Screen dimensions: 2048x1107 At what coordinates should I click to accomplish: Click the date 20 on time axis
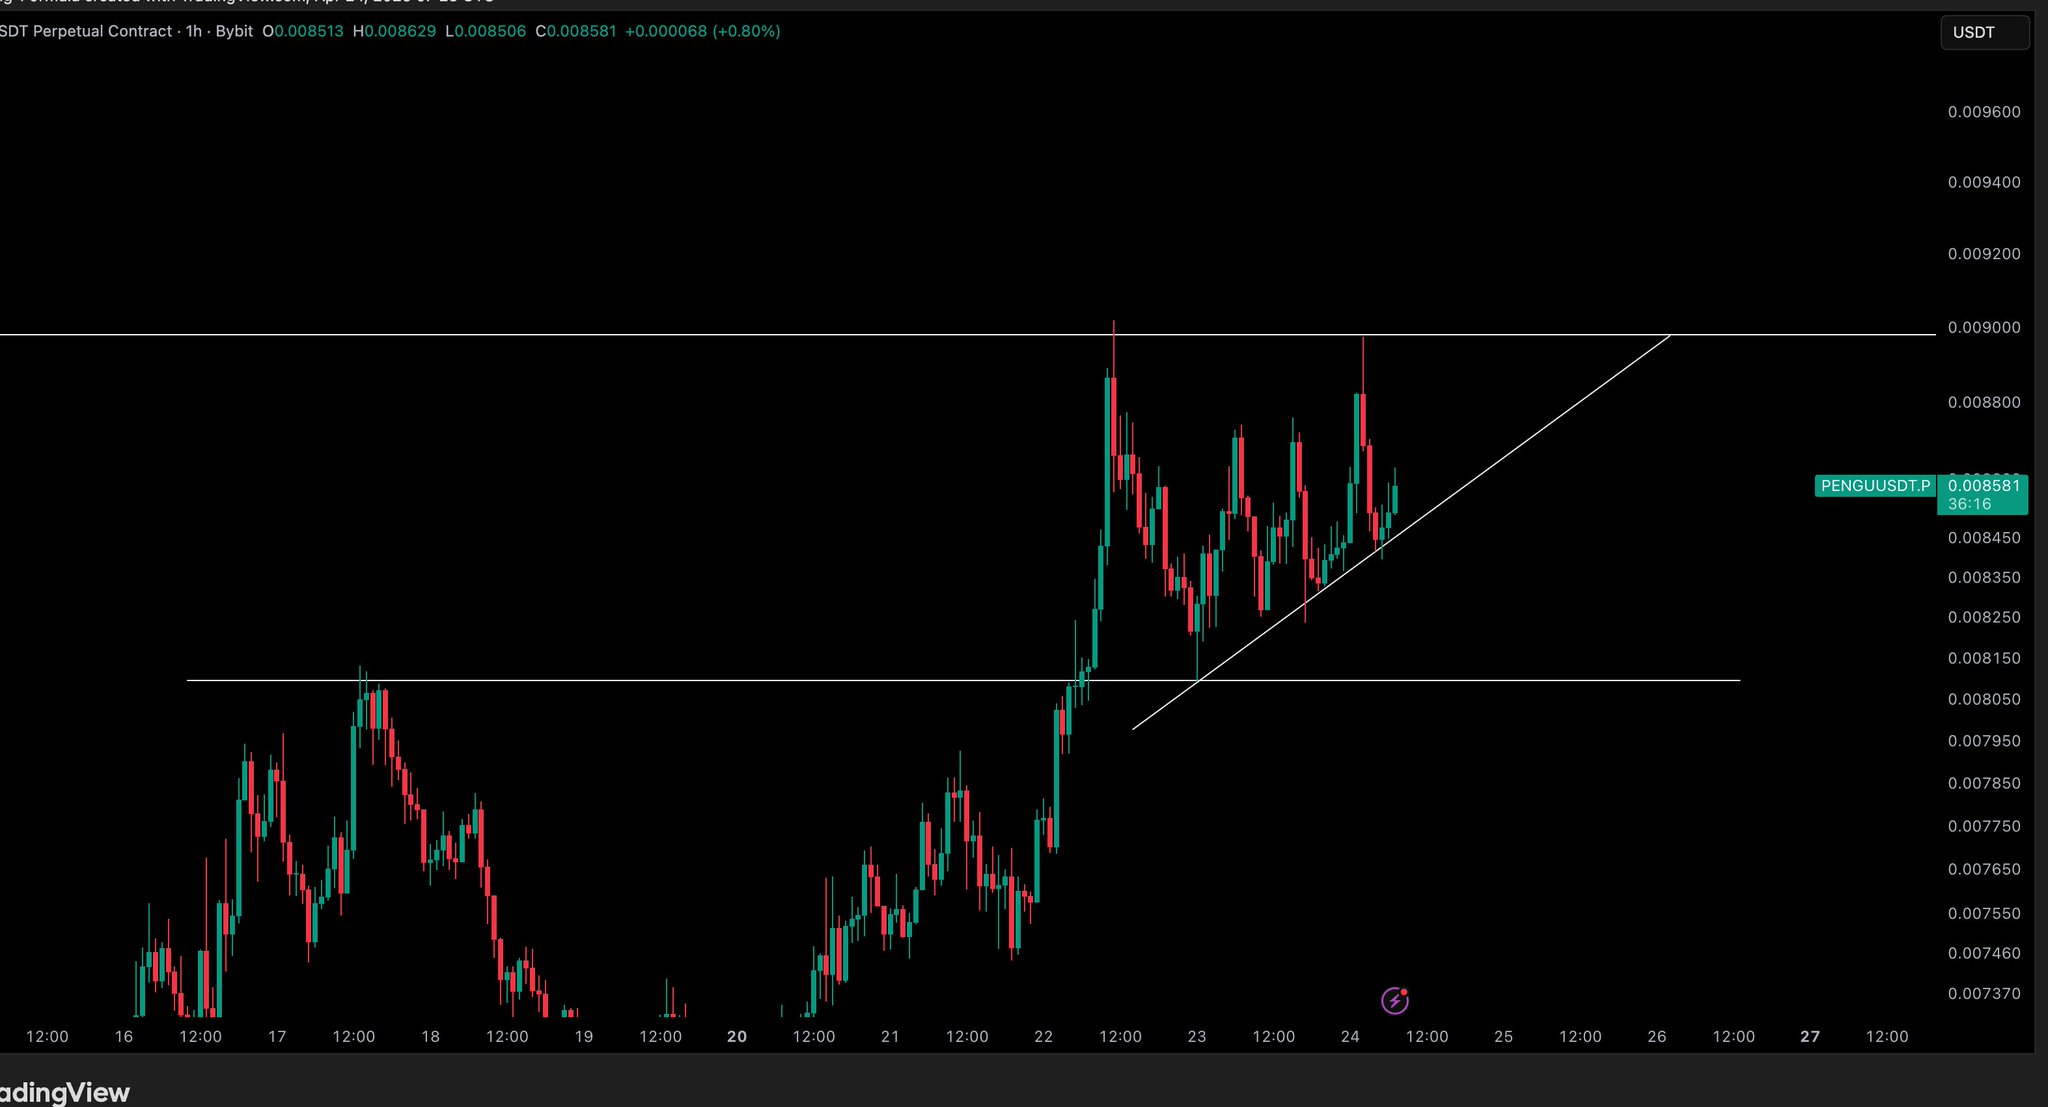point(737,1036)
